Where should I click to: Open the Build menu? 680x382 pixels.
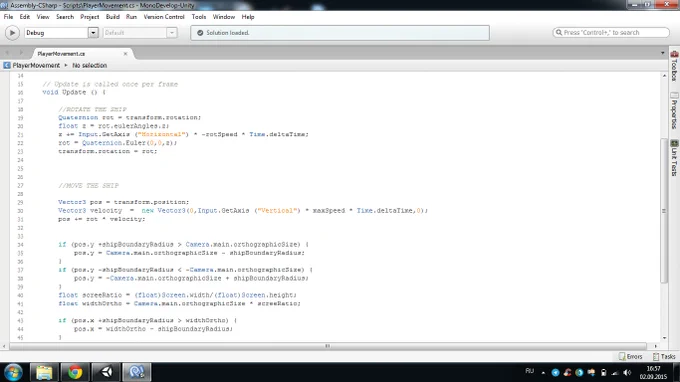(x=113, y=17)
